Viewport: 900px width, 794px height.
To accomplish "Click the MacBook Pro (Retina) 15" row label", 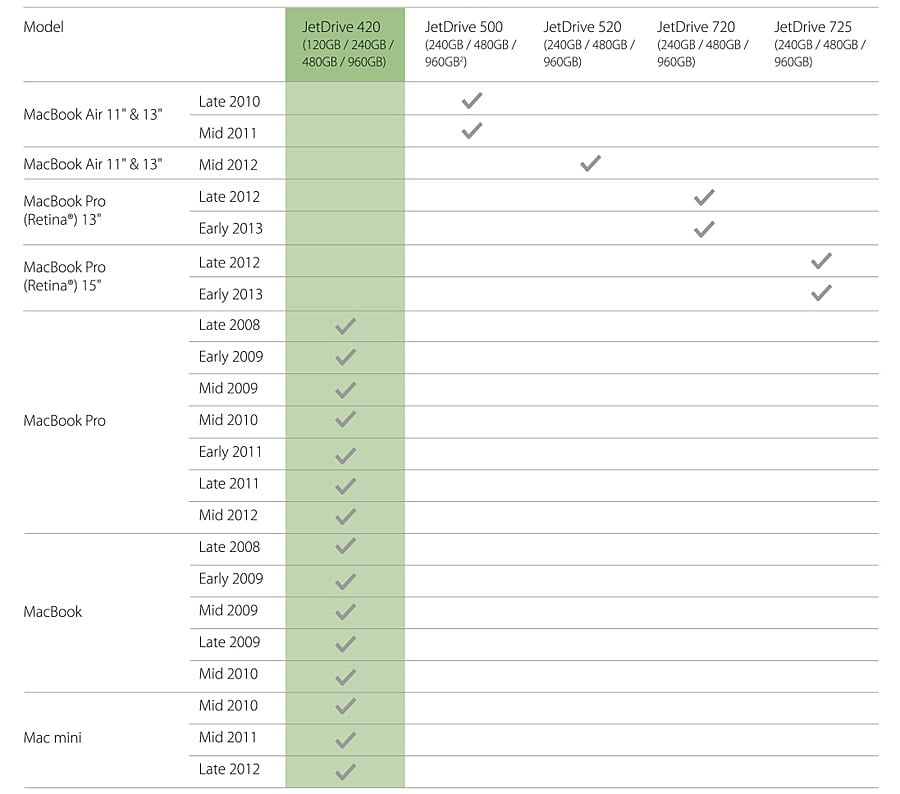I will click(65, 277).
